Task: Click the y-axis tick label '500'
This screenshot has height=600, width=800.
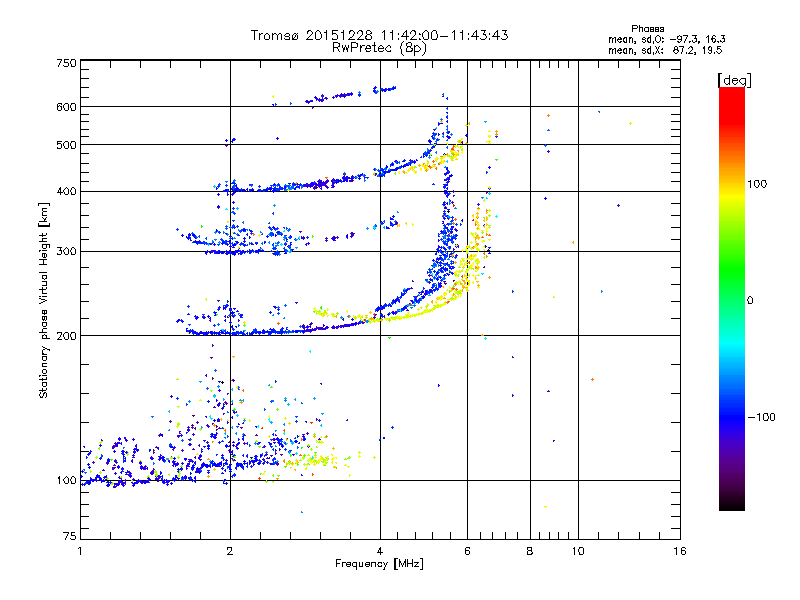Action: pyautogui.click(x=66, y=145)
